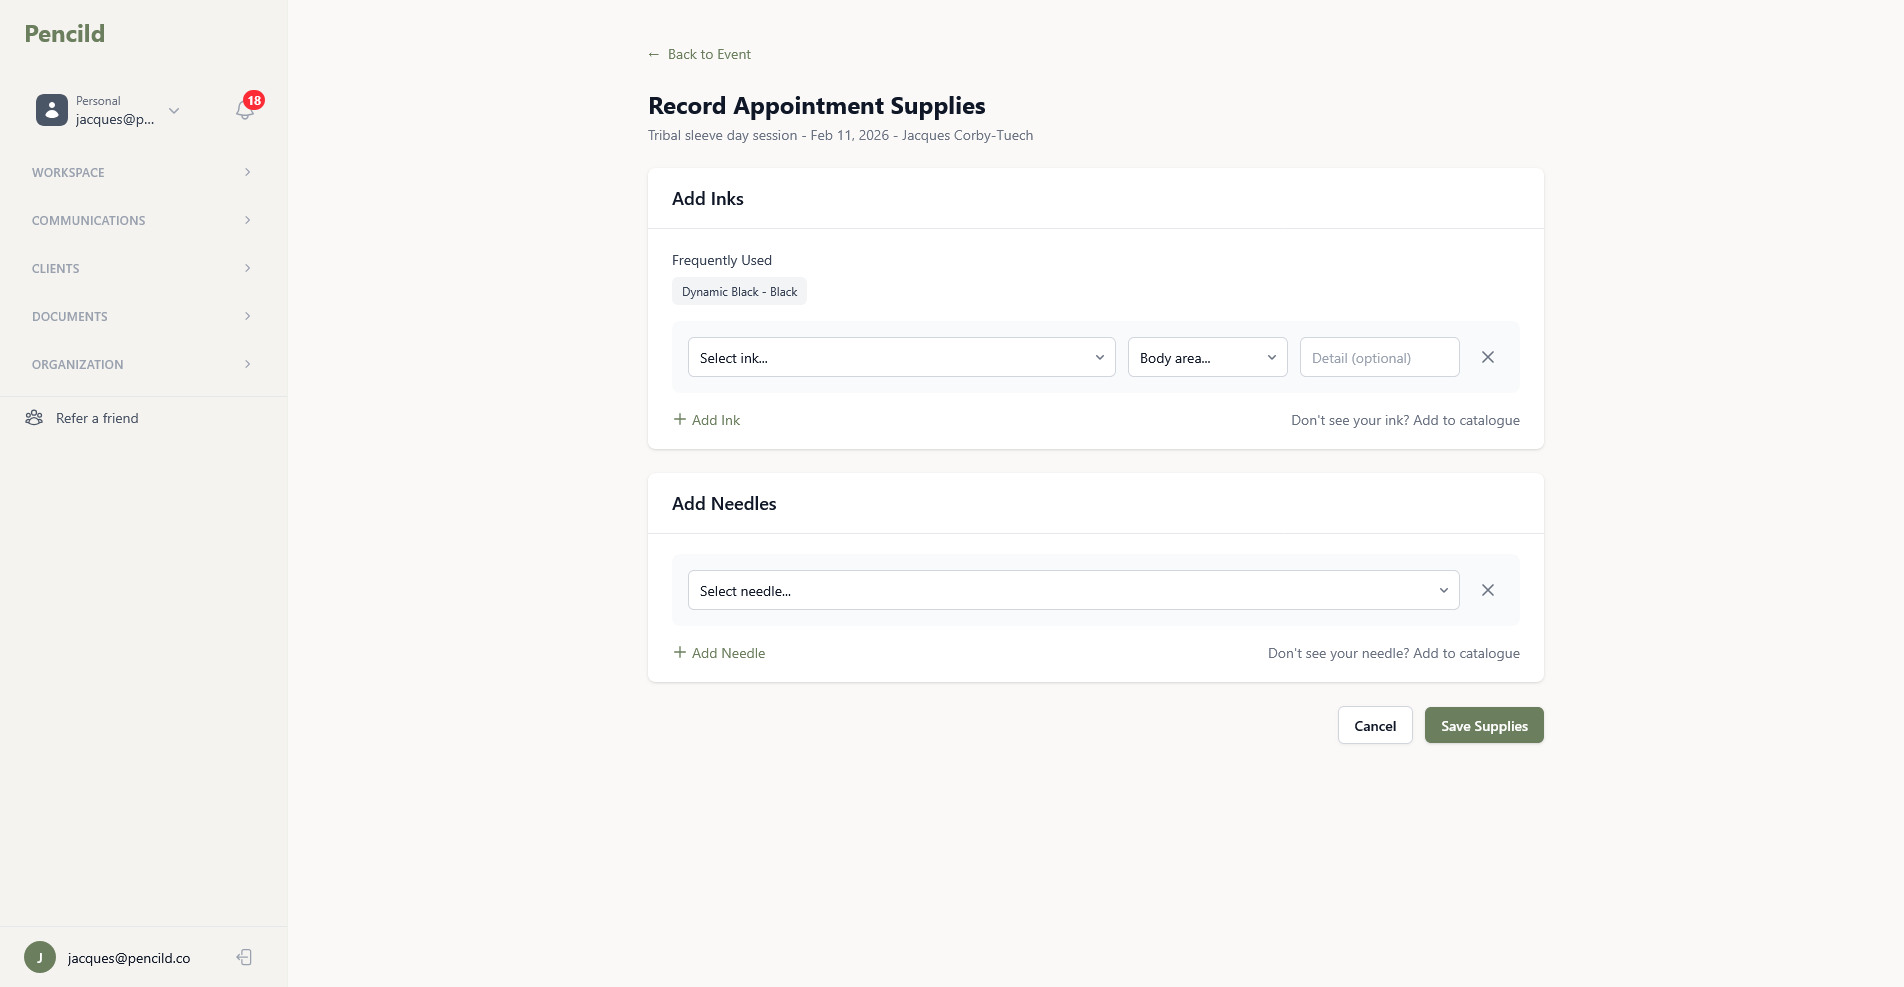Screen dimensions: 1904x987
Task: Remove the ink row with the X icon
Action: click(x=1487, y=357)
